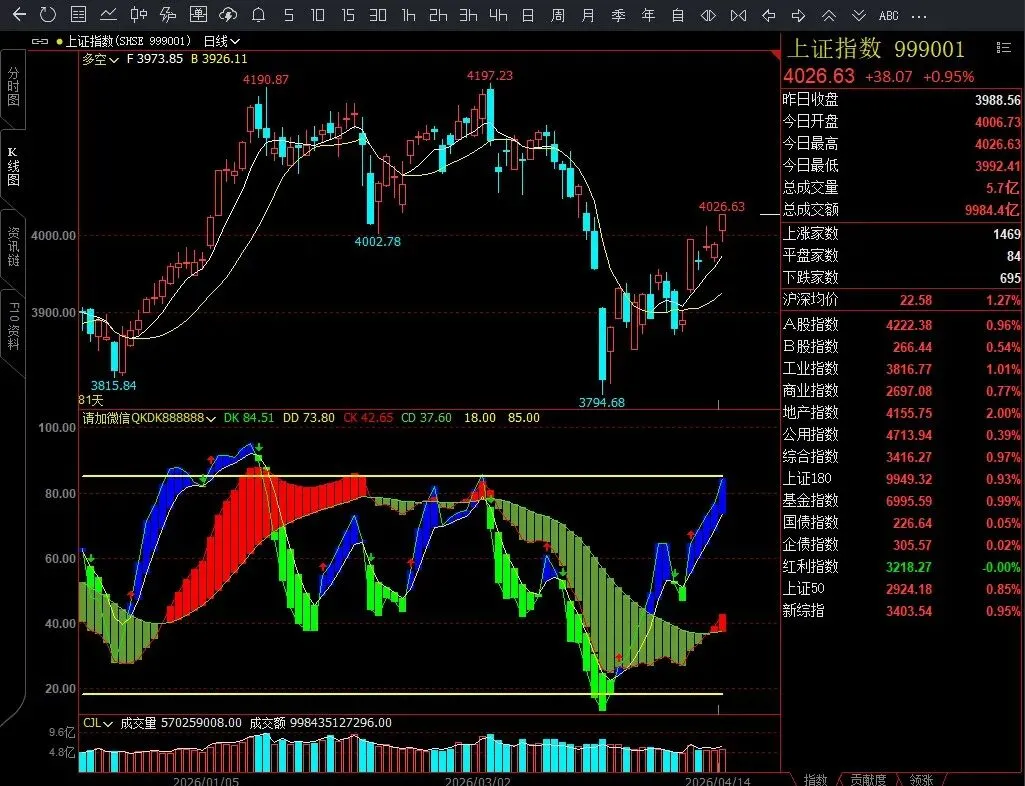Select the candlestick K-line chart icon
The height and width of the screenshot is (786, 1025).
pos(138,14)
